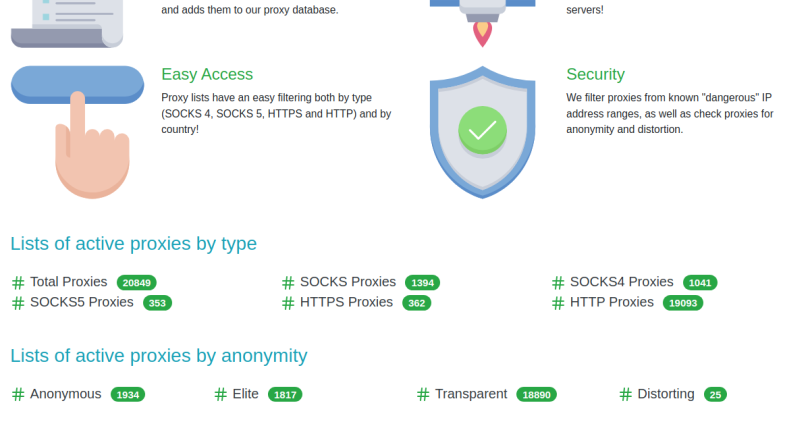Open the HTTPS Proxies list
Screen dimensions: 810x424
coord(346,302)
